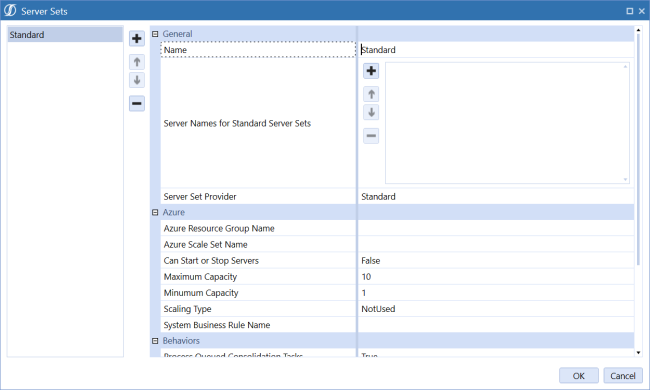This screenshot has width=650, height=390.
Task: Click the Cancel button
Action: pyautogui.click(x=623, y=375)
